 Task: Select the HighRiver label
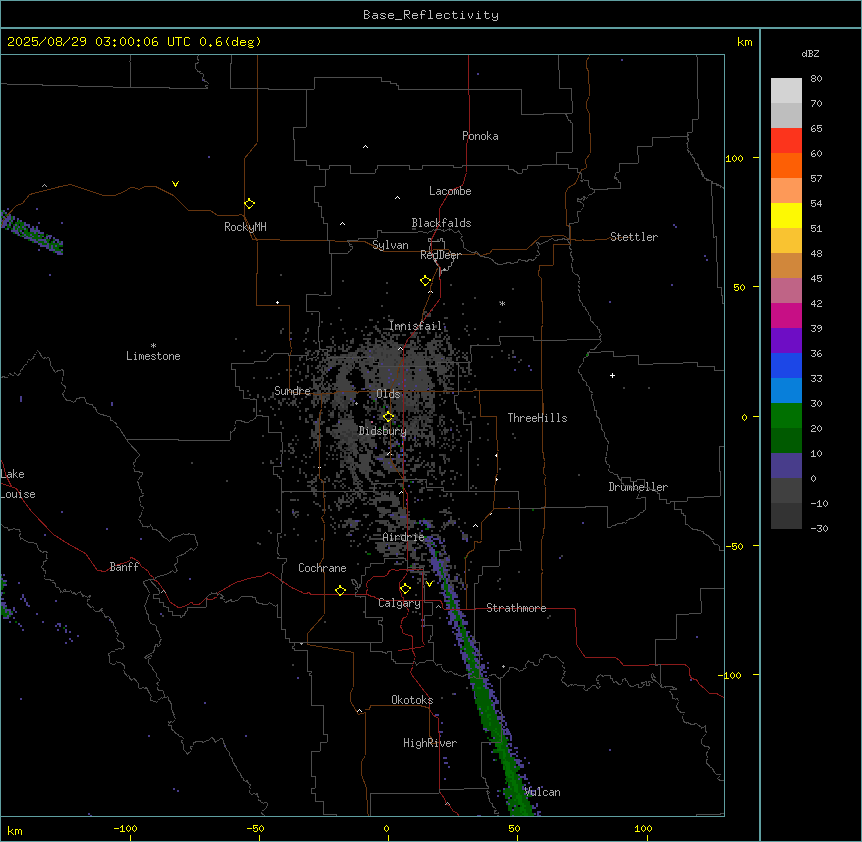430,743
